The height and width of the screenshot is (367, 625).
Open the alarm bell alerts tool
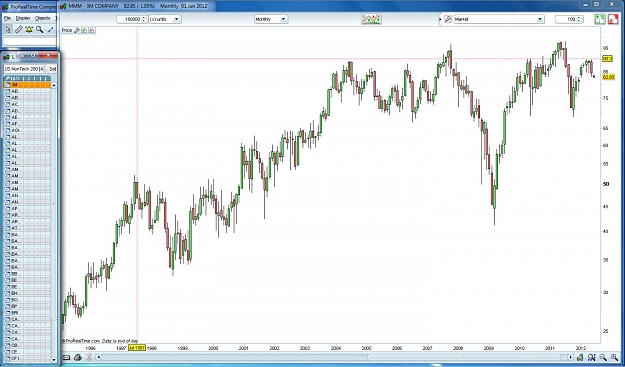click(x=29, y=29)
